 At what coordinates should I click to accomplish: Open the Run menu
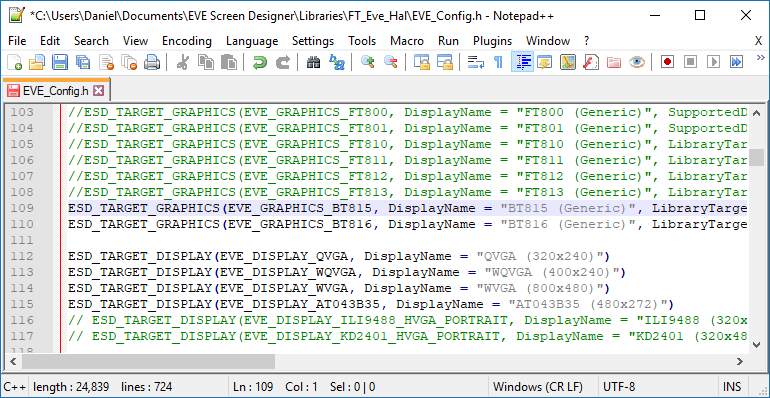click(x=448, y=41)
